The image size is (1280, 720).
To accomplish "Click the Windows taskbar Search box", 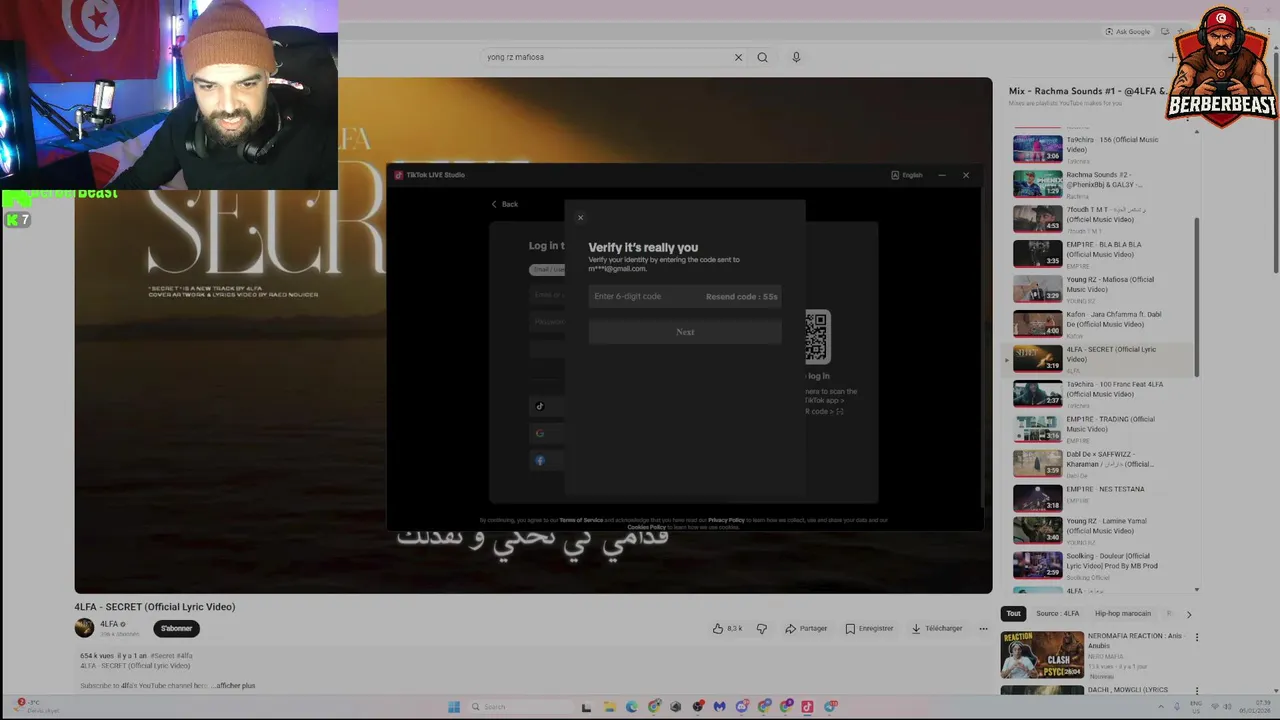I will coord(520,707).
